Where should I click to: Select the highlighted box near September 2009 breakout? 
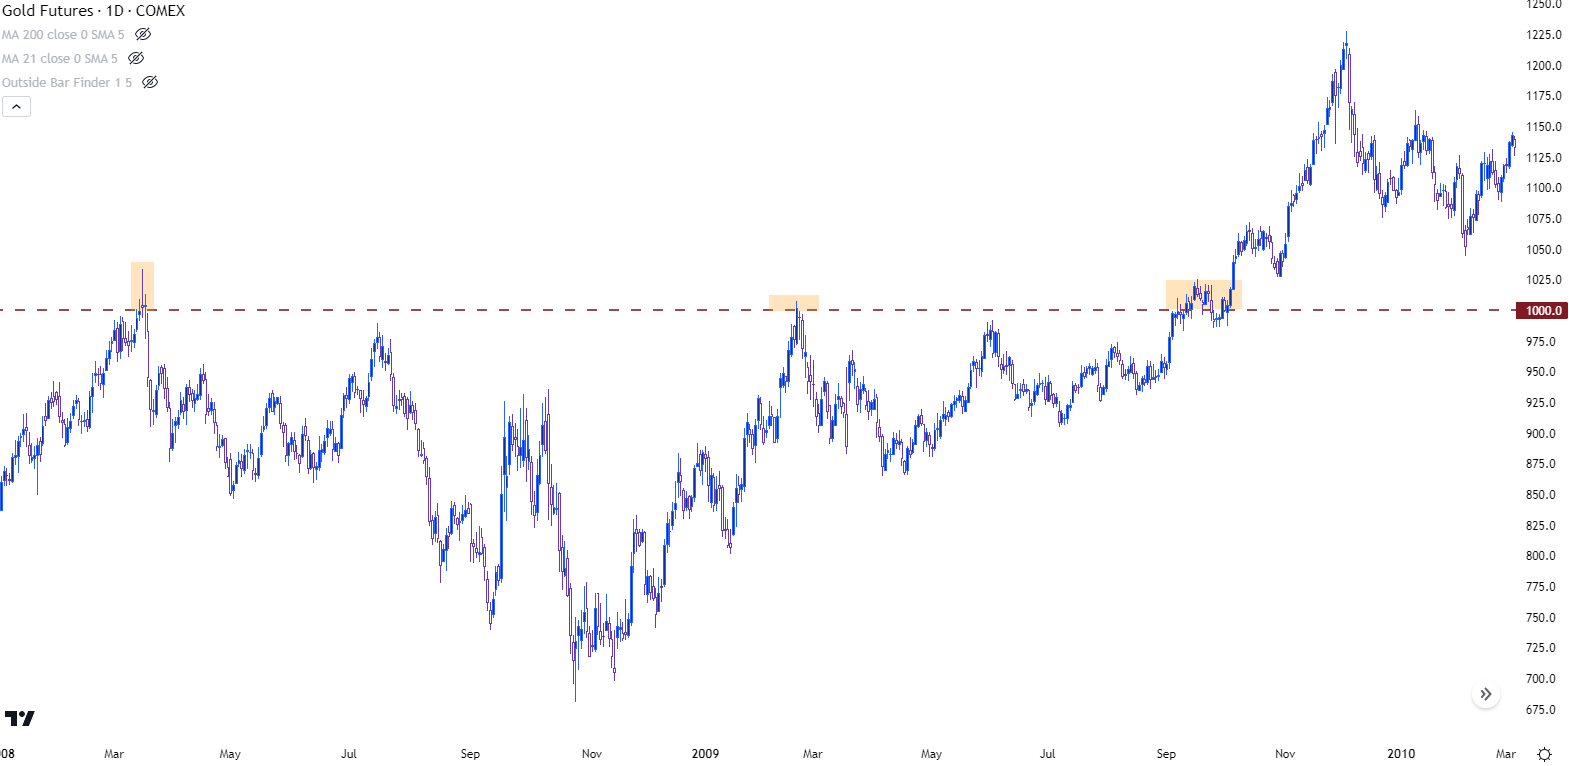1204,295
